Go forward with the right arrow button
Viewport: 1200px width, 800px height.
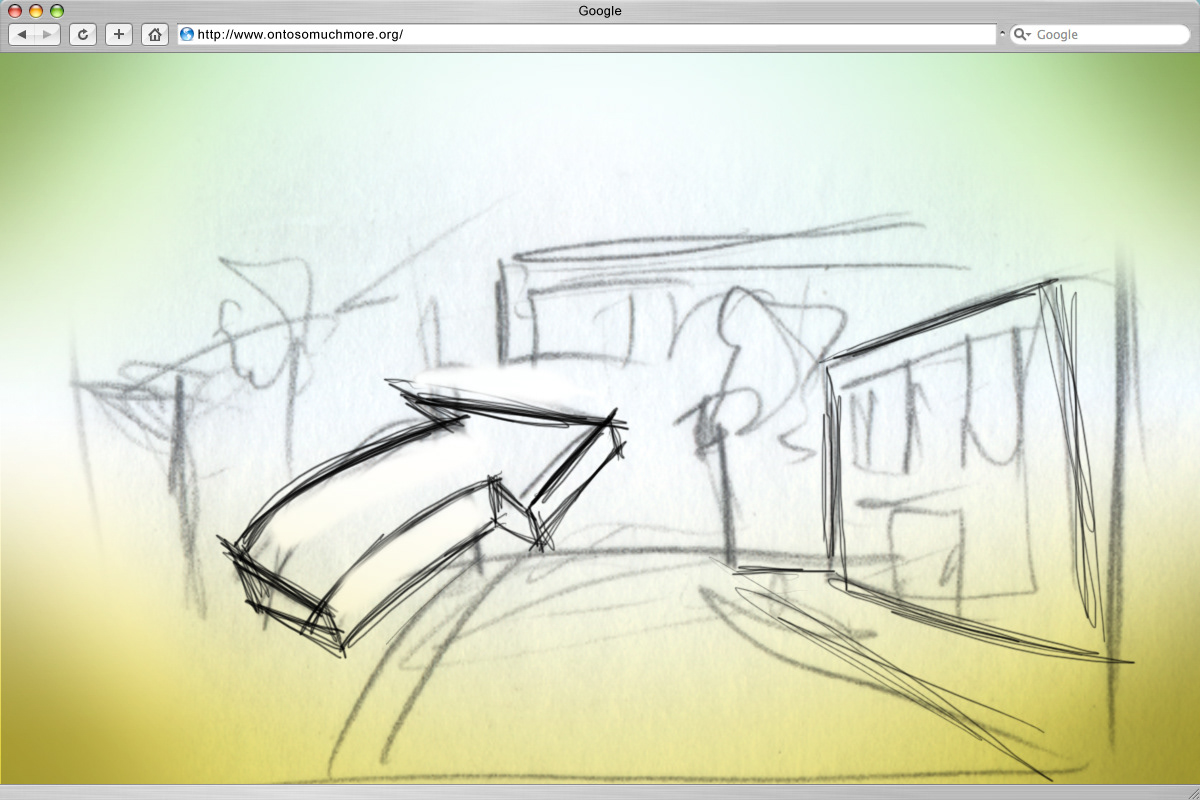tap(47, 34)
